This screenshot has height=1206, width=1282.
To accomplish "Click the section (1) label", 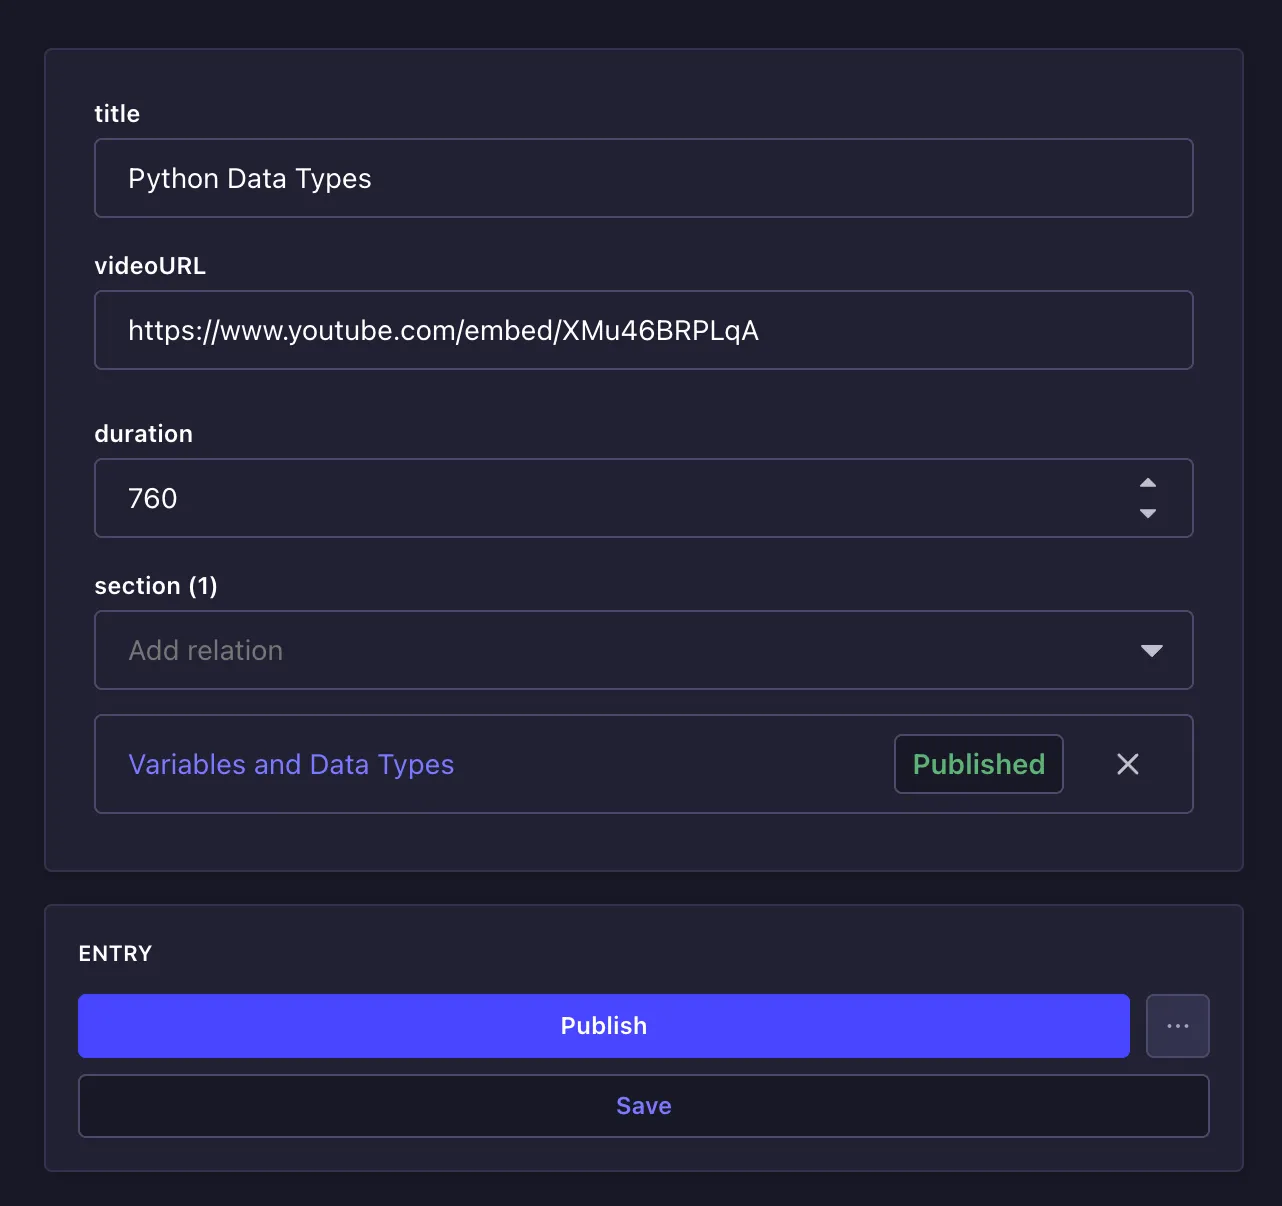I will (x=156, y=586).
